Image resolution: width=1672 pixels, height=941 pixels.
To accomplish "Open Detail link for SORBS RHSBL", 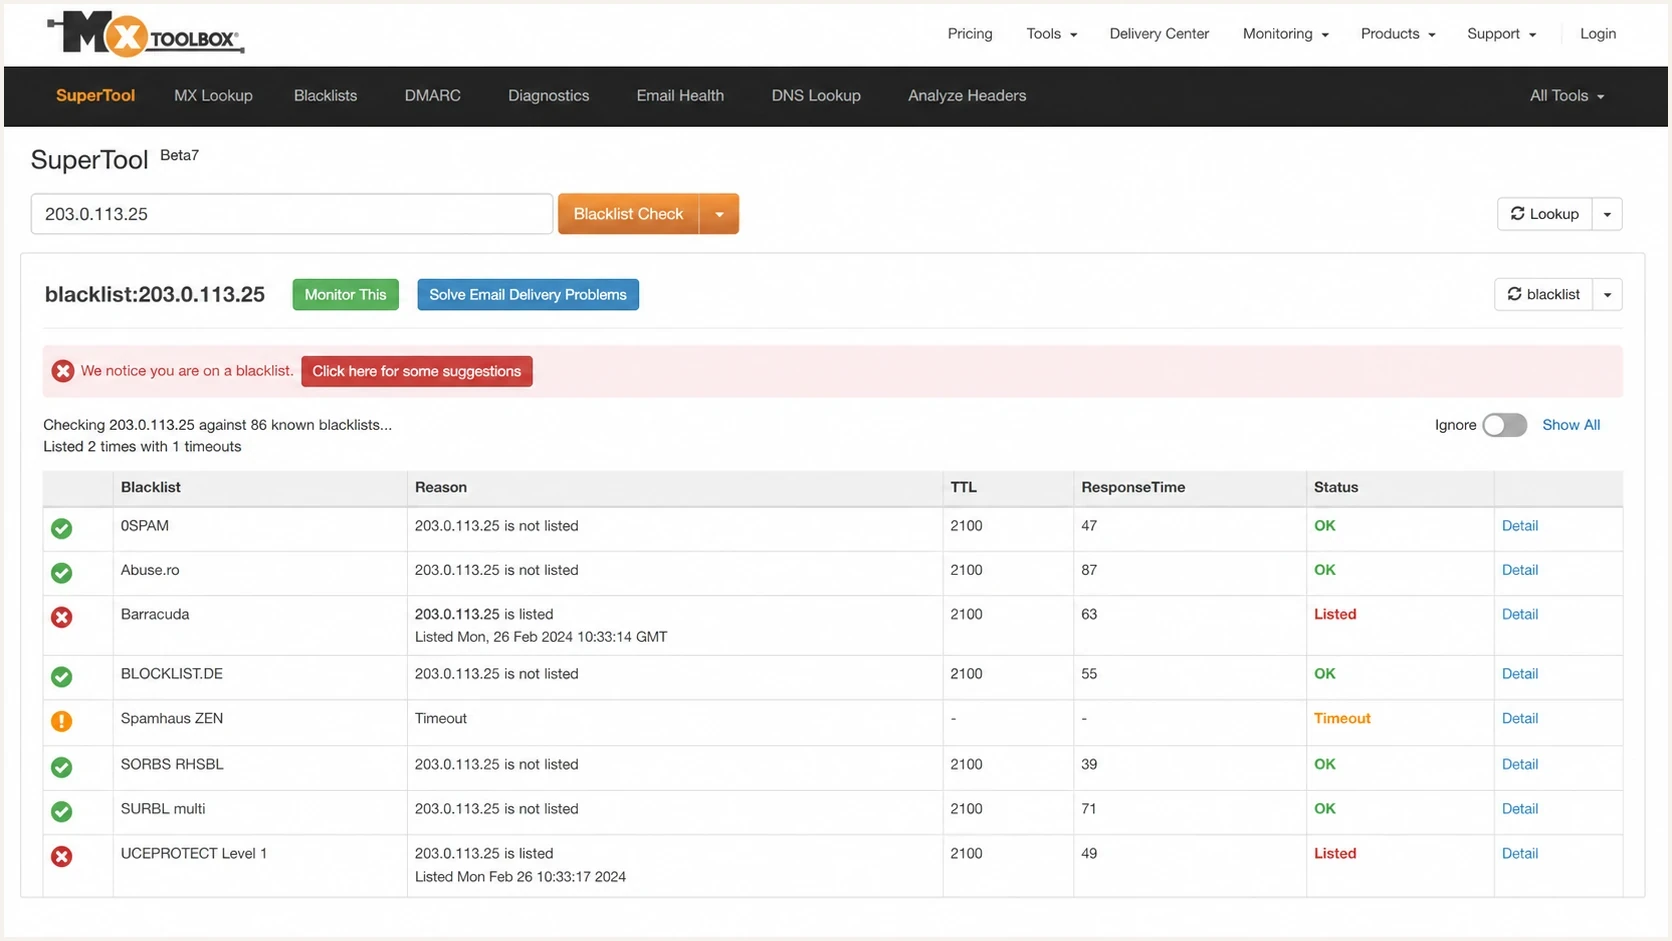I will [1519, 764].
